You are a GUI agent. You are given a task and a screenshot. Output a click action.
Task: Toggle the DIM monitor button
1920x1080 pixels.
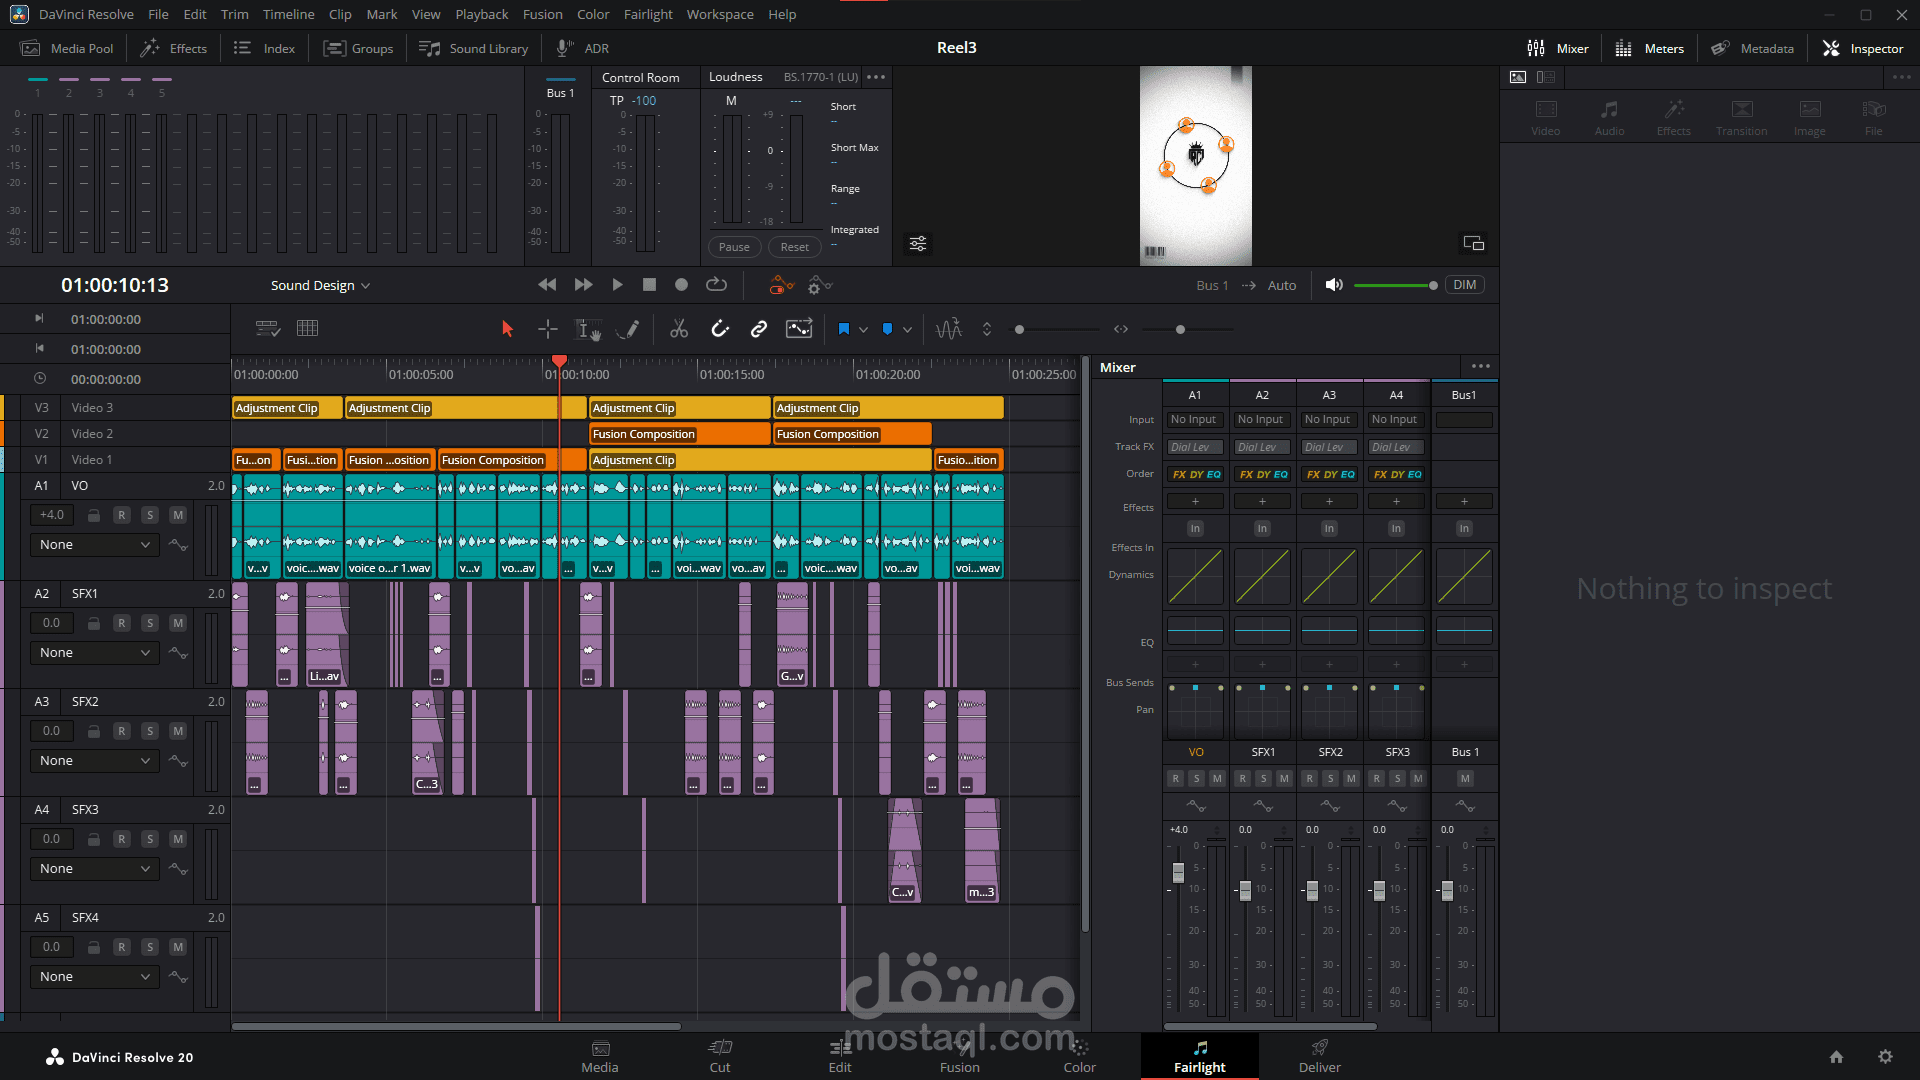(x=1464, y=285)
